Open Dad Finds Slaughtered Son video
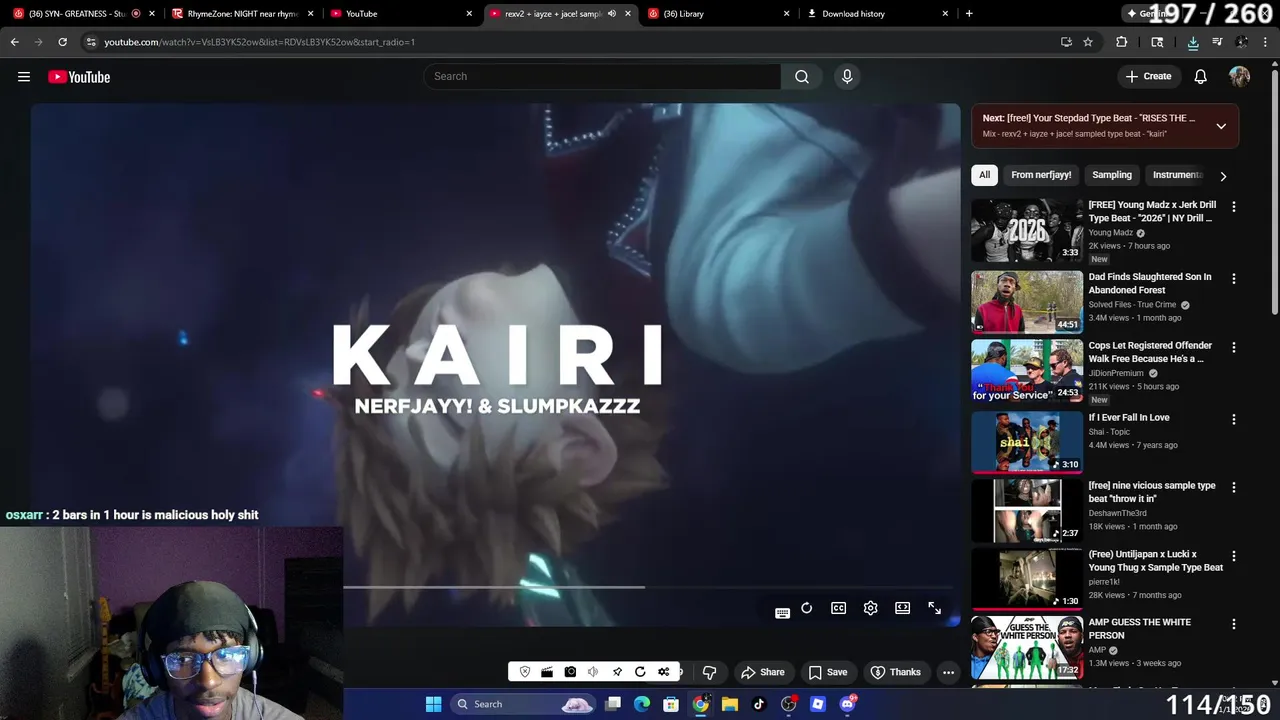Image resolution: width=1280 pixels, height=720 pixels. point(1027,302)
